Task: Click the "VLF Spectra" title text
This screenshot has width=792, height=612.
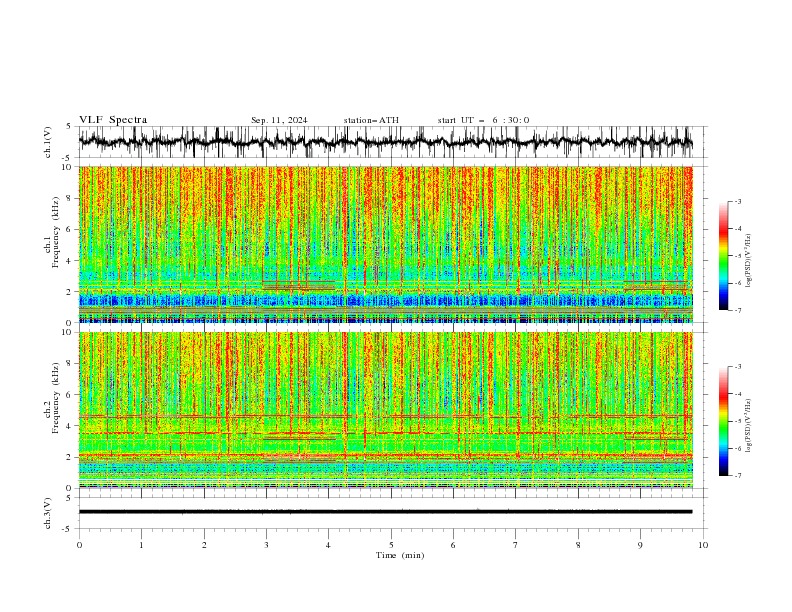Action: coord(113,120)
